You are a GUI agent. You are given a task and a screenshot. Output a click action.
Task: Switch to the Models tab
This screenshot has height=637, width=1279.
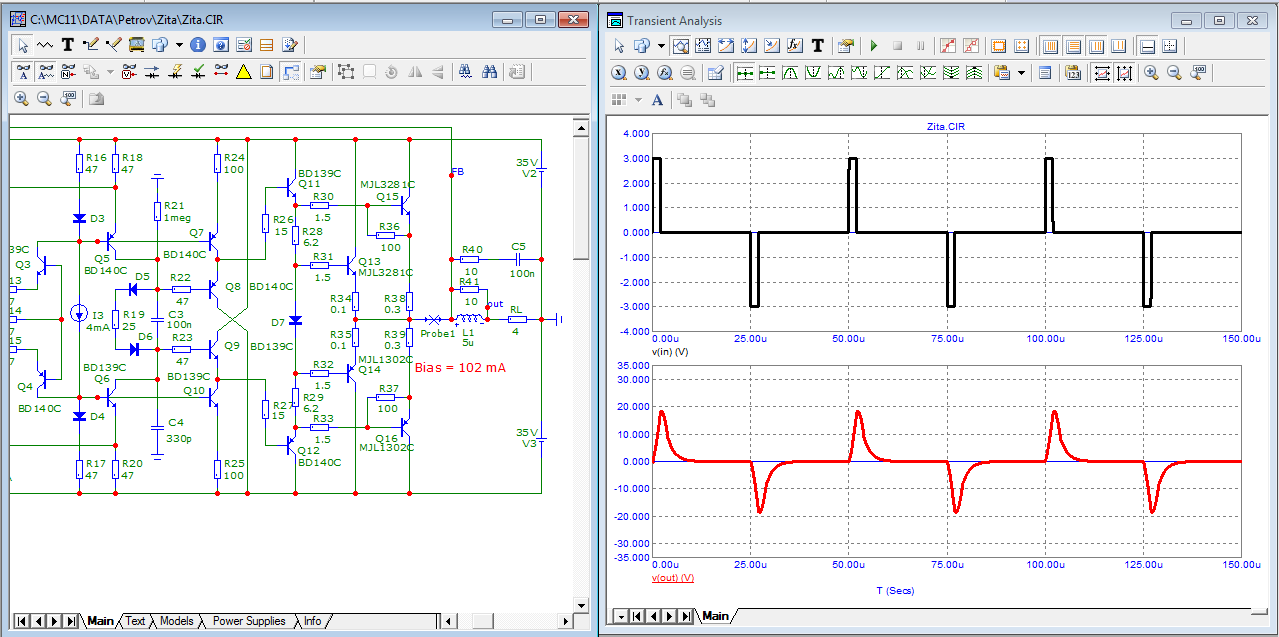176,621
